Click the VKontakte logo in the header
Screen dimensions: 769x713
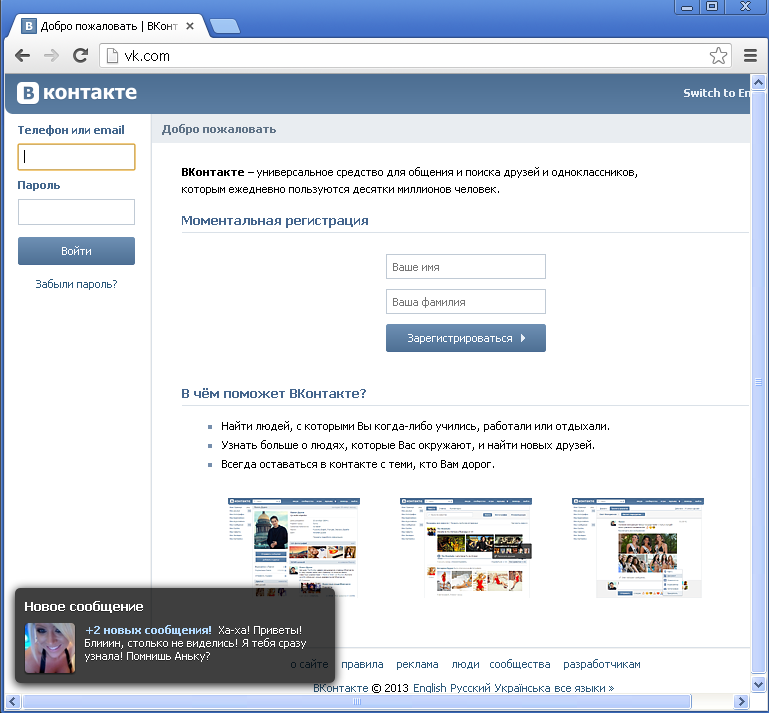coord(77,93)
